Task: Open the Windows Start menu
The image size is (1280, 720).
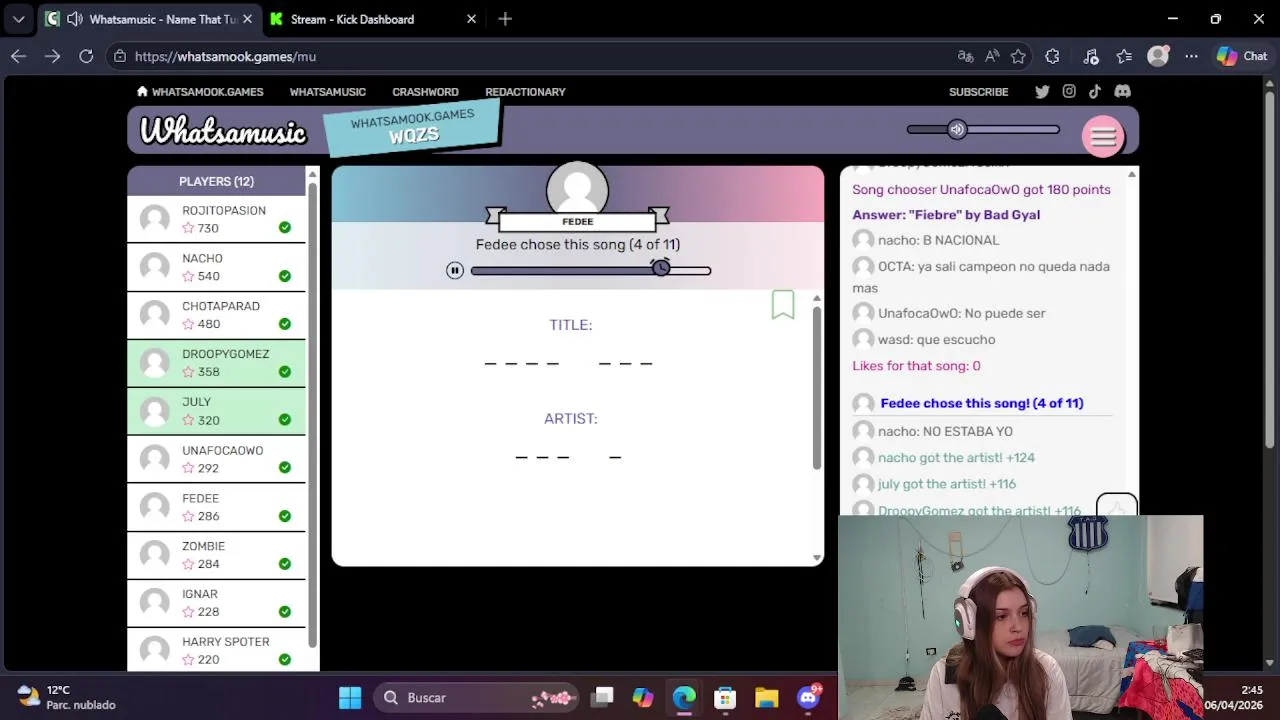Action: pos(350,697)
